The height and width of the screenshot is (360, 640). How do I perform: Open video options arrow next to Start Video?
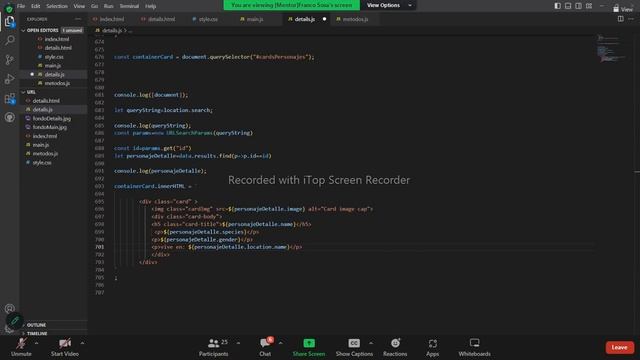(82, 343)
